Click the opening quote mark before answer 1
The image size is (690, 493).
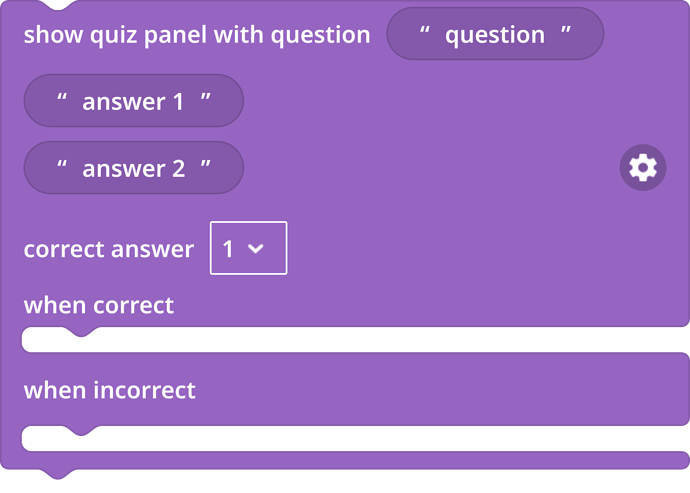[62, 97]
